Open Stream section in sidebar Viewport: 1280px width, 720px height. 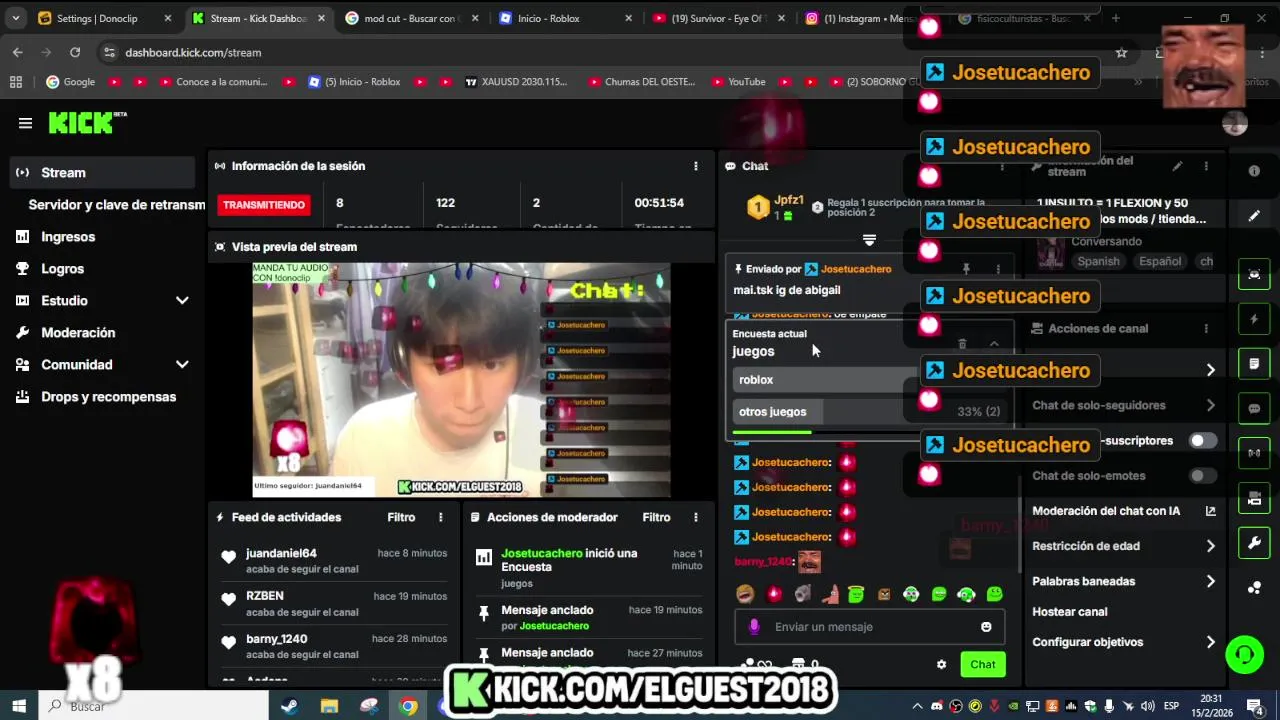pos(103,172)
